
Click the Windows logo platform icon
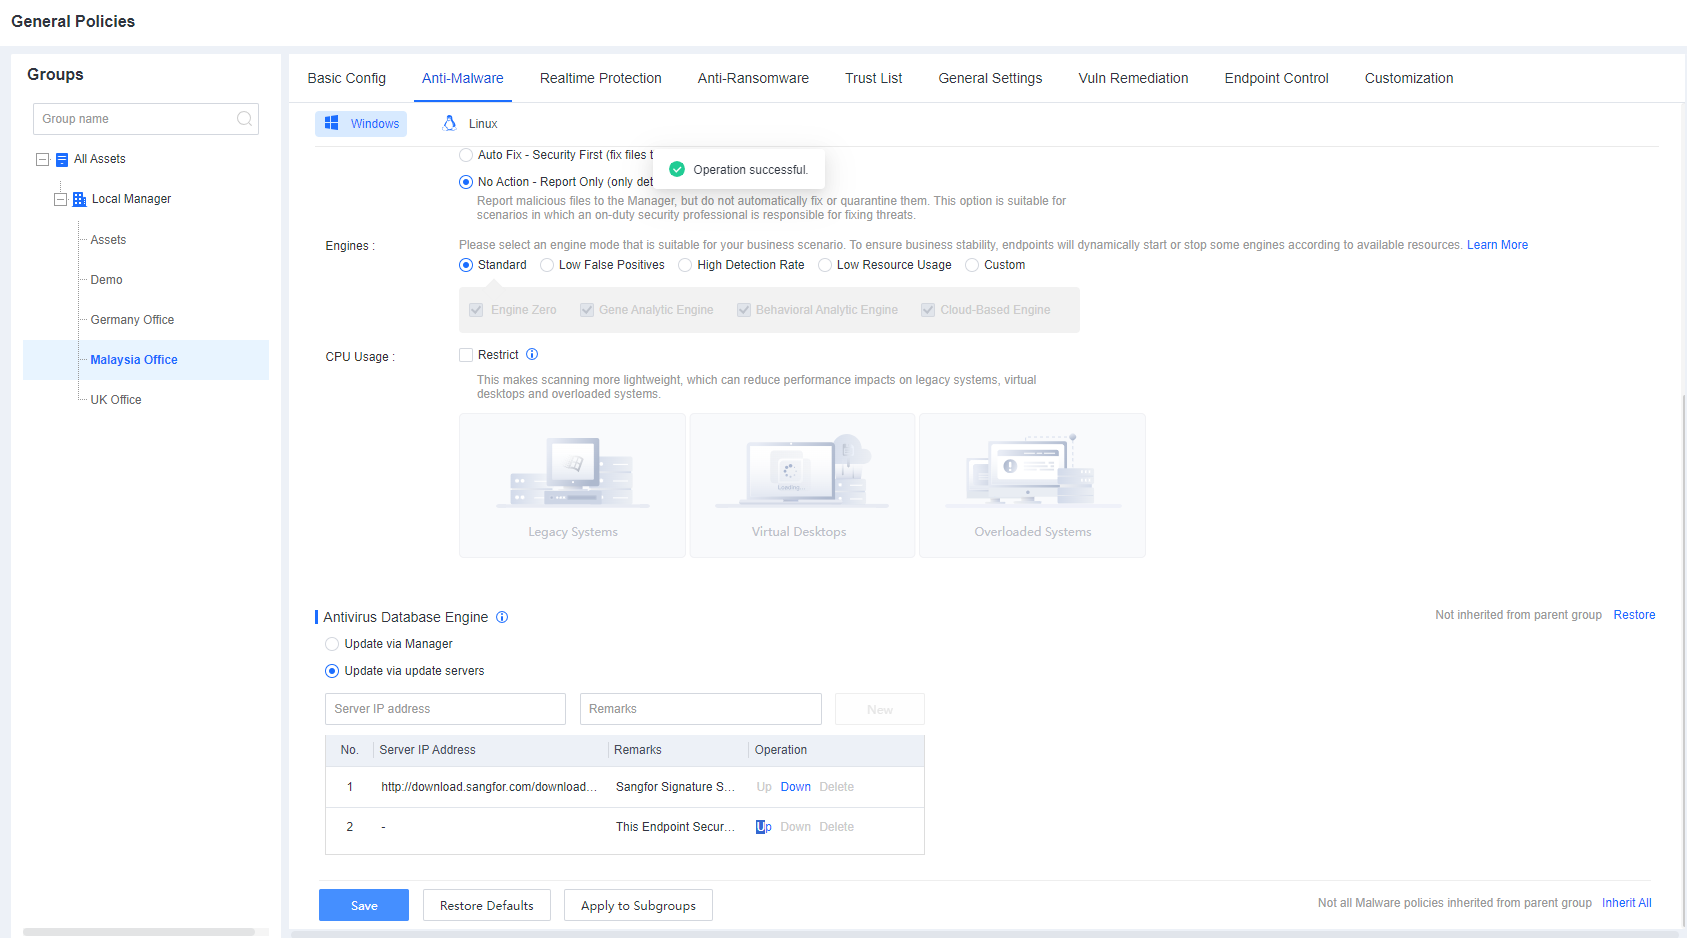(332, 123)
